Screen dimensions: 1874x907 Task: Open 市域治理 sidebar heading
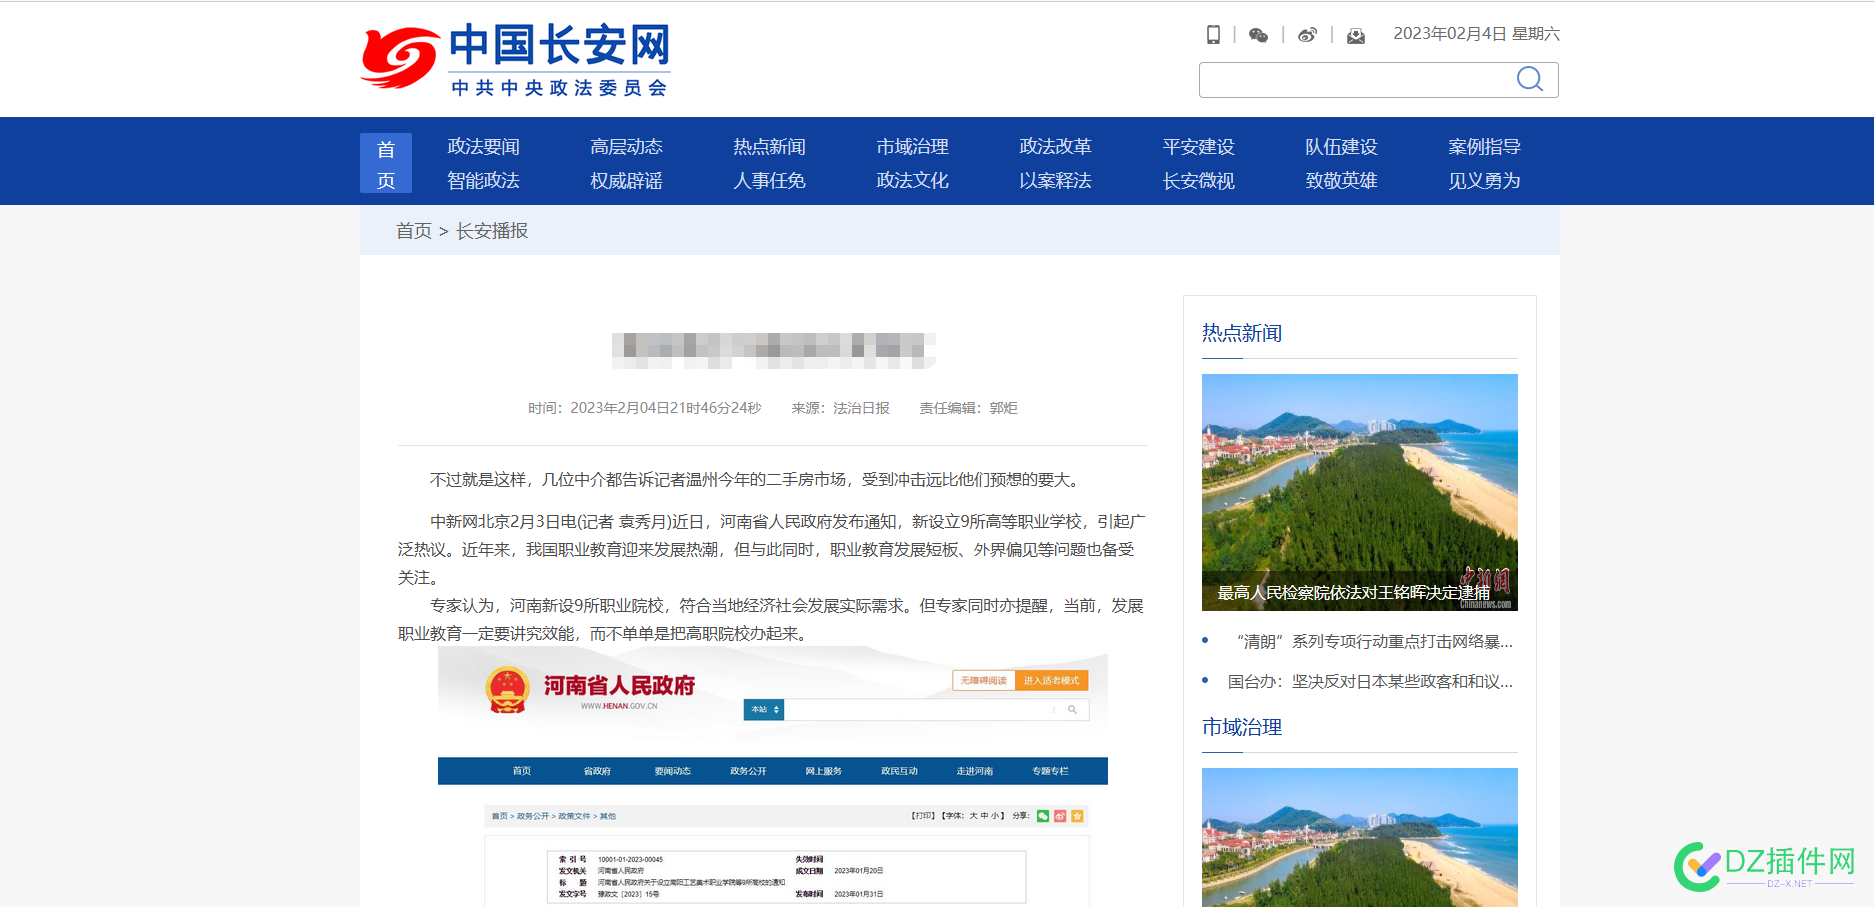click(x=1242, y=727)
